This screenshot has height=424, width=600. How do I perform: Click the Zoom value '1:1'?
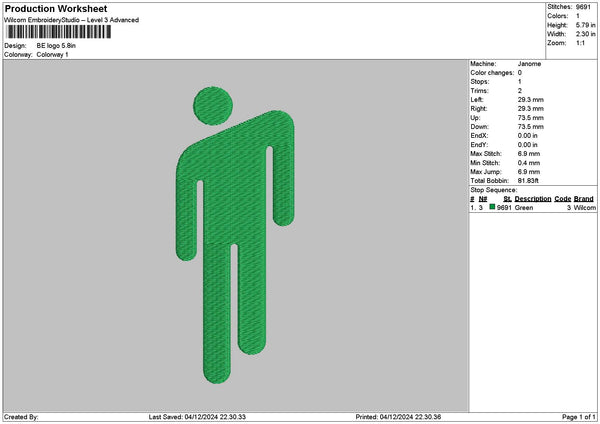580,43
